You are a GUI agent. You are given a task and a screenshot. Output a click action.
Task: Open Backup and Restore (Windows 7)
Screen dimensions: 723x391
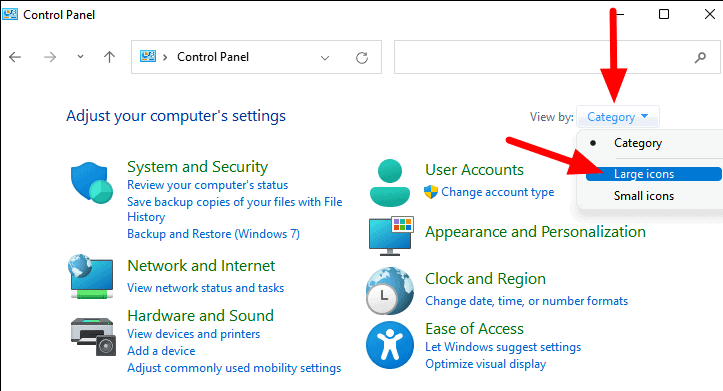click(213, 234)
